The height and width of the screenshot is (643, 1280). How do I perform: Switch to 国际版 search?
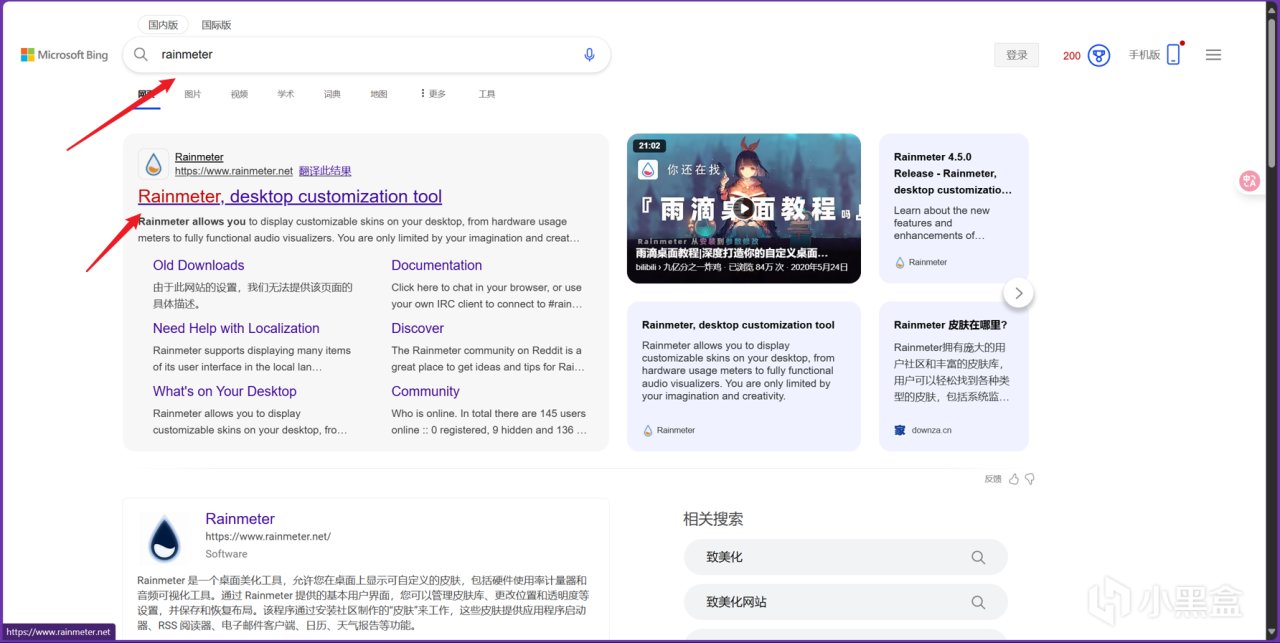click(216, 25)
